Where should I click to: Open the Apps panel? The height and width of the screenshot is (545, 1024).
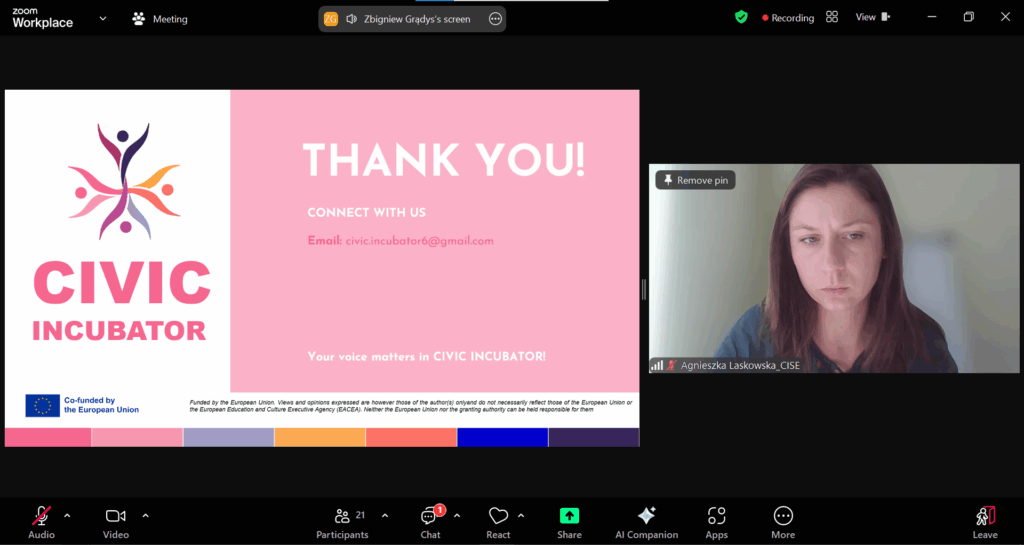pos(716,516)
